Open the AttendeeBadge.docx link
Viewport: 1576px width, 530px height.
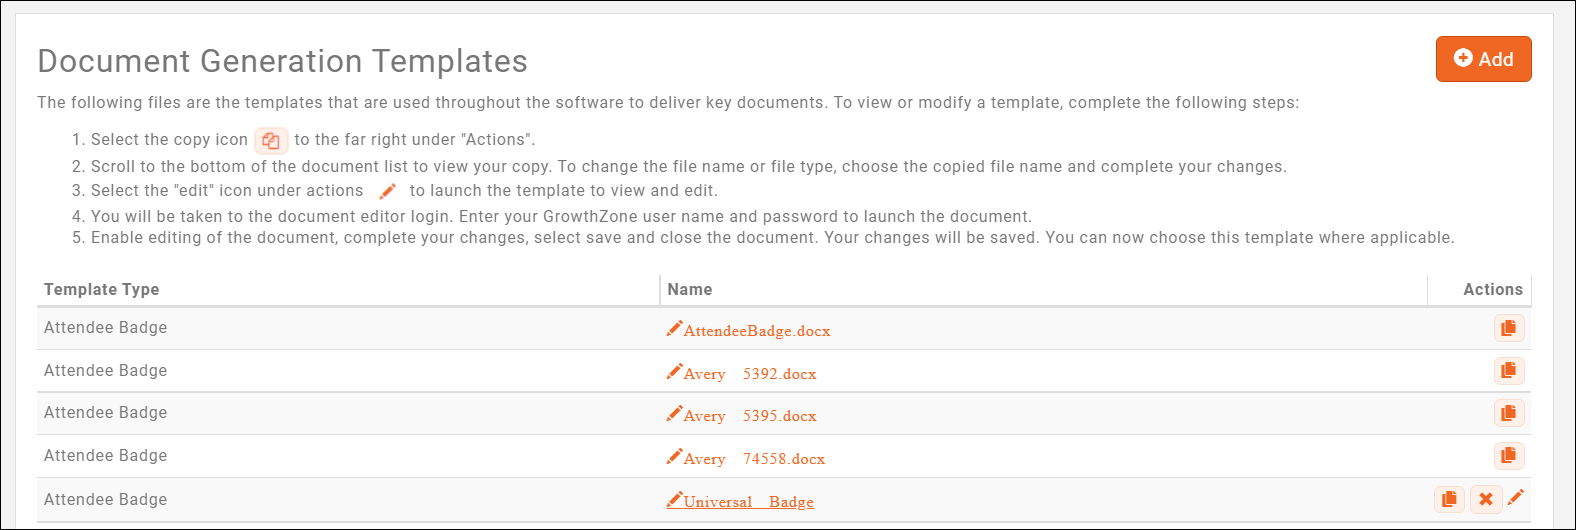tap(757, 331)
